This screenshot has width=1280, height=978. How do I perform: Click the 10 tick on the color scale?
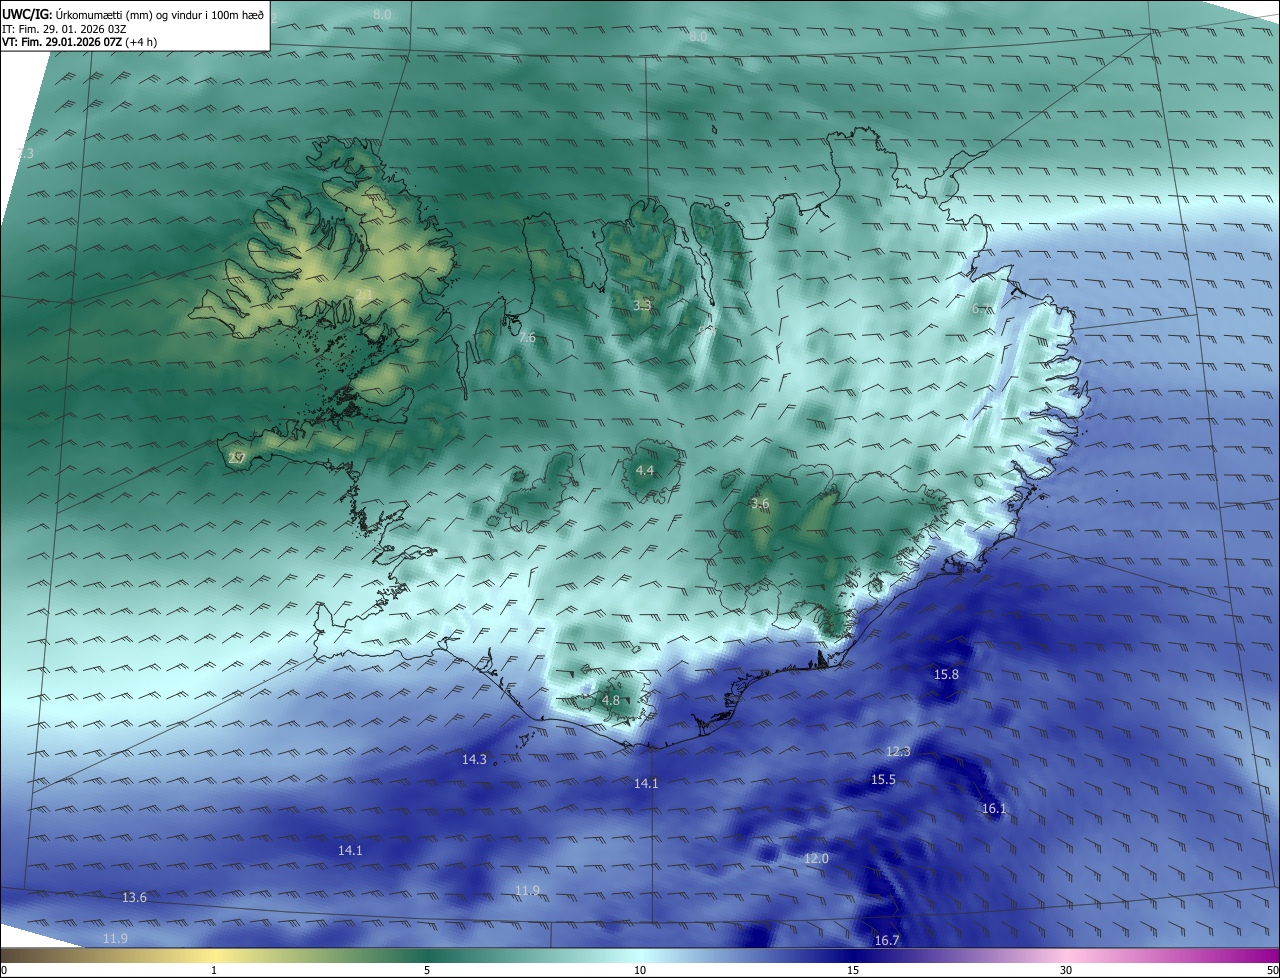point(640,970)
